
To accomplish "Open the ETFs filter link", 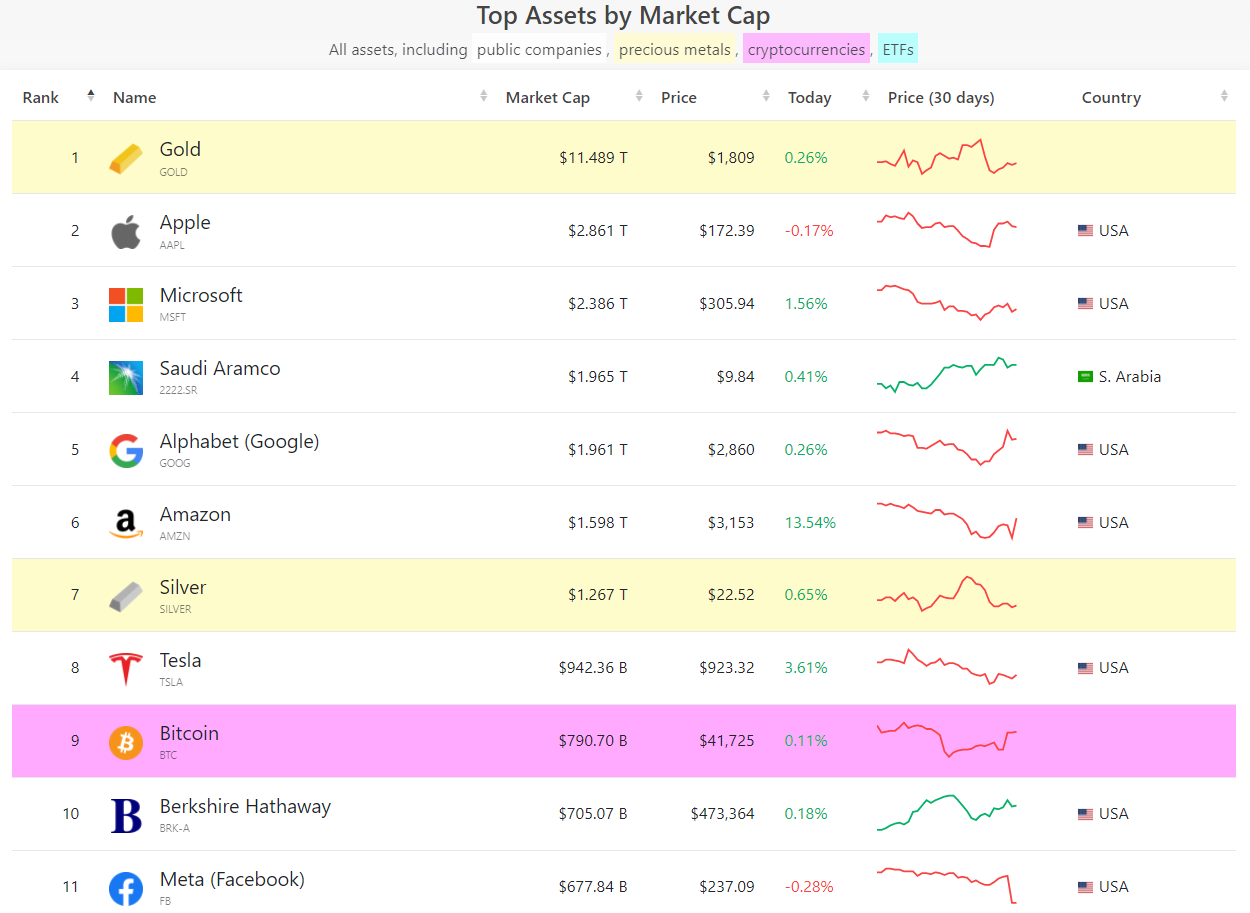I will (x=898, y=49).
